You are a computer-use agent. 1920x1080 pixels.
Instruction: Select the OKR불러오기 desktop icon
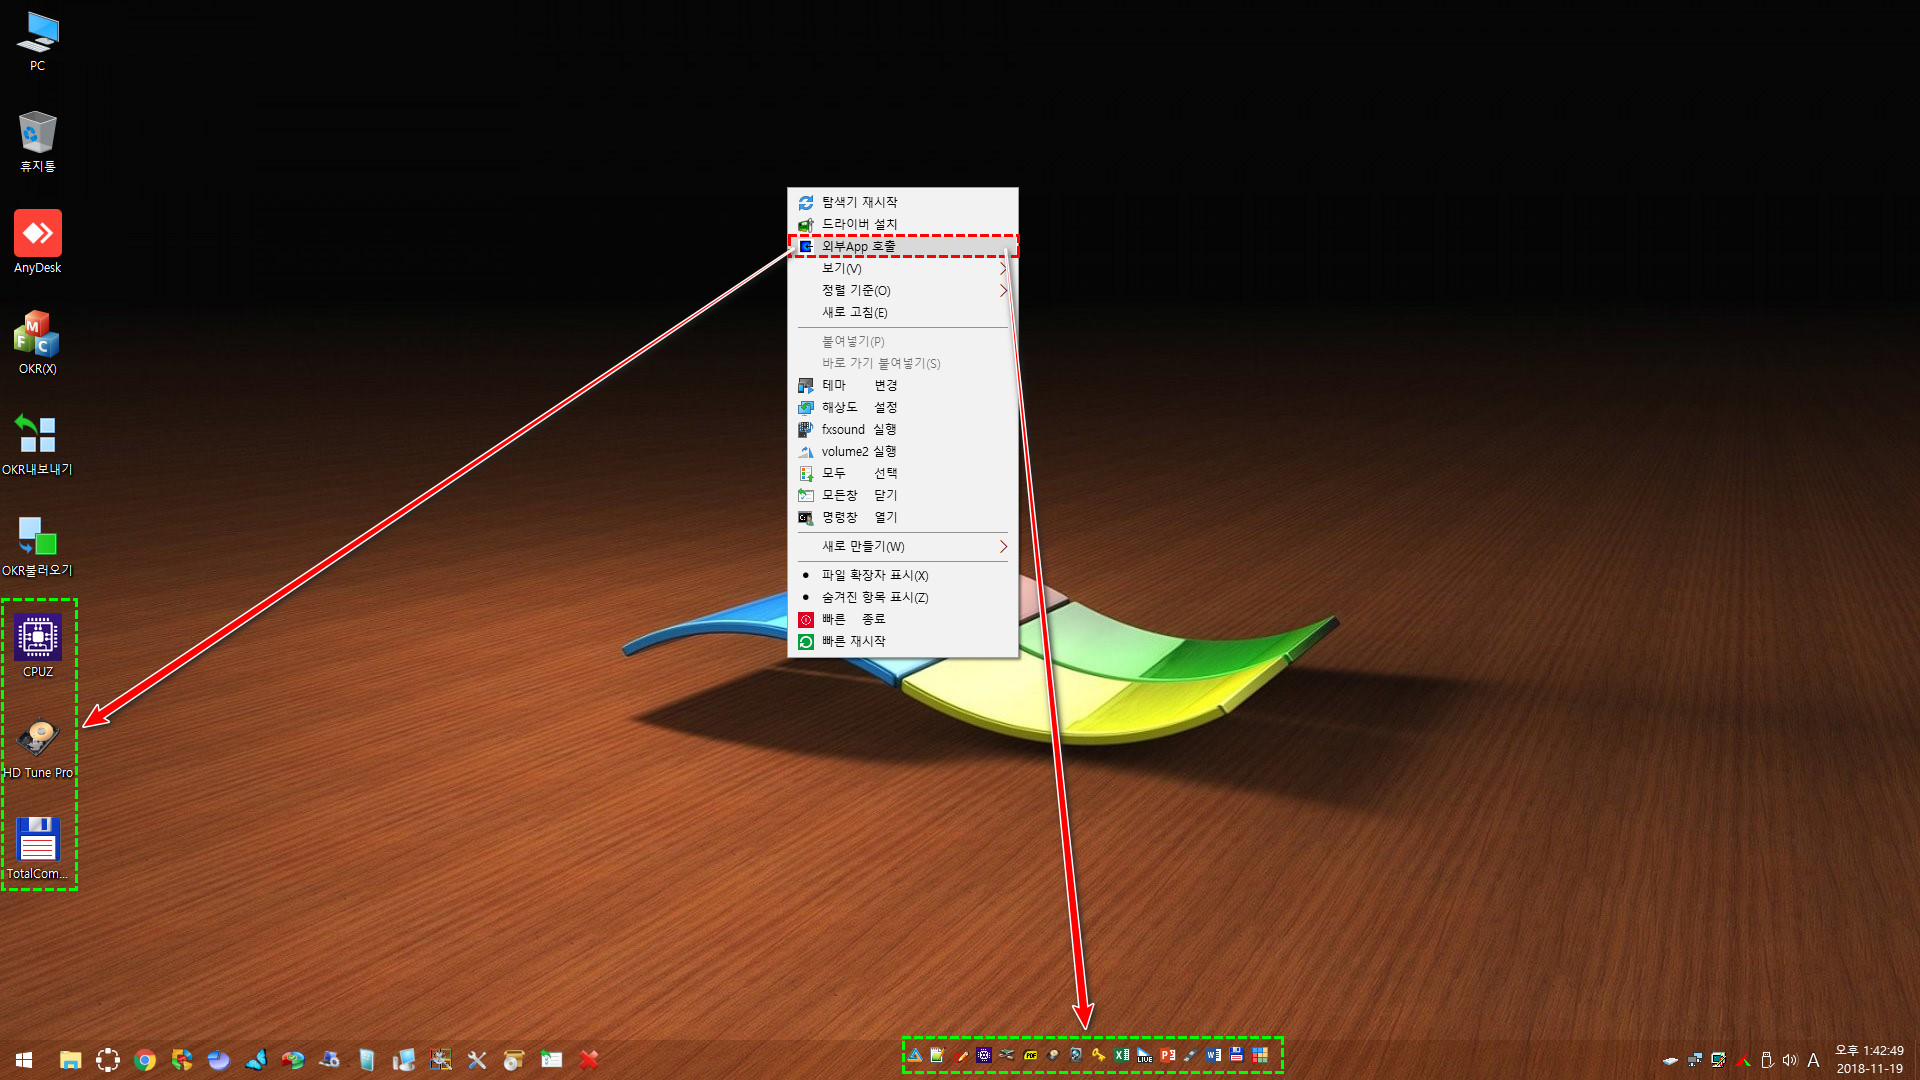click(37, 546)
